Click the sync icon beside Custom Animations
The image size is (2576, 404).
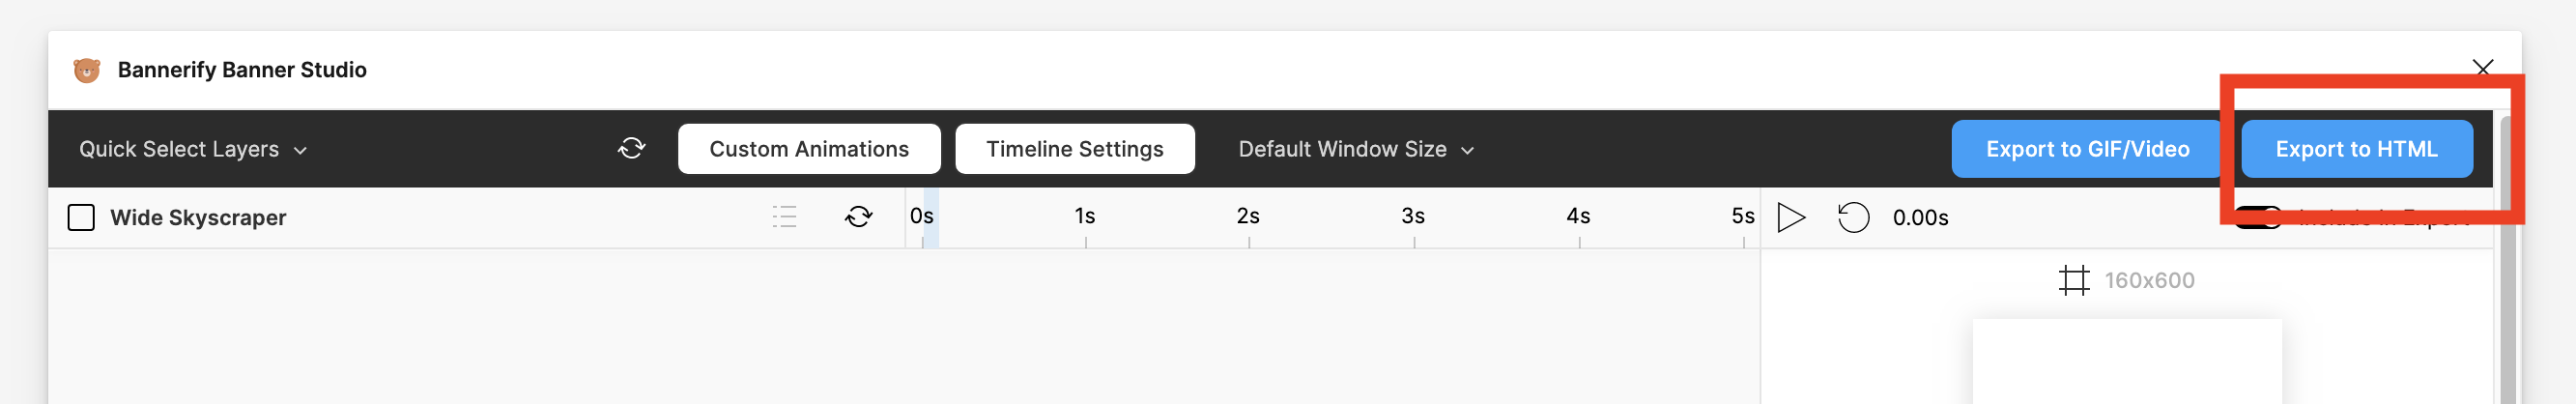pyautogui.click(x=631, y=149)
